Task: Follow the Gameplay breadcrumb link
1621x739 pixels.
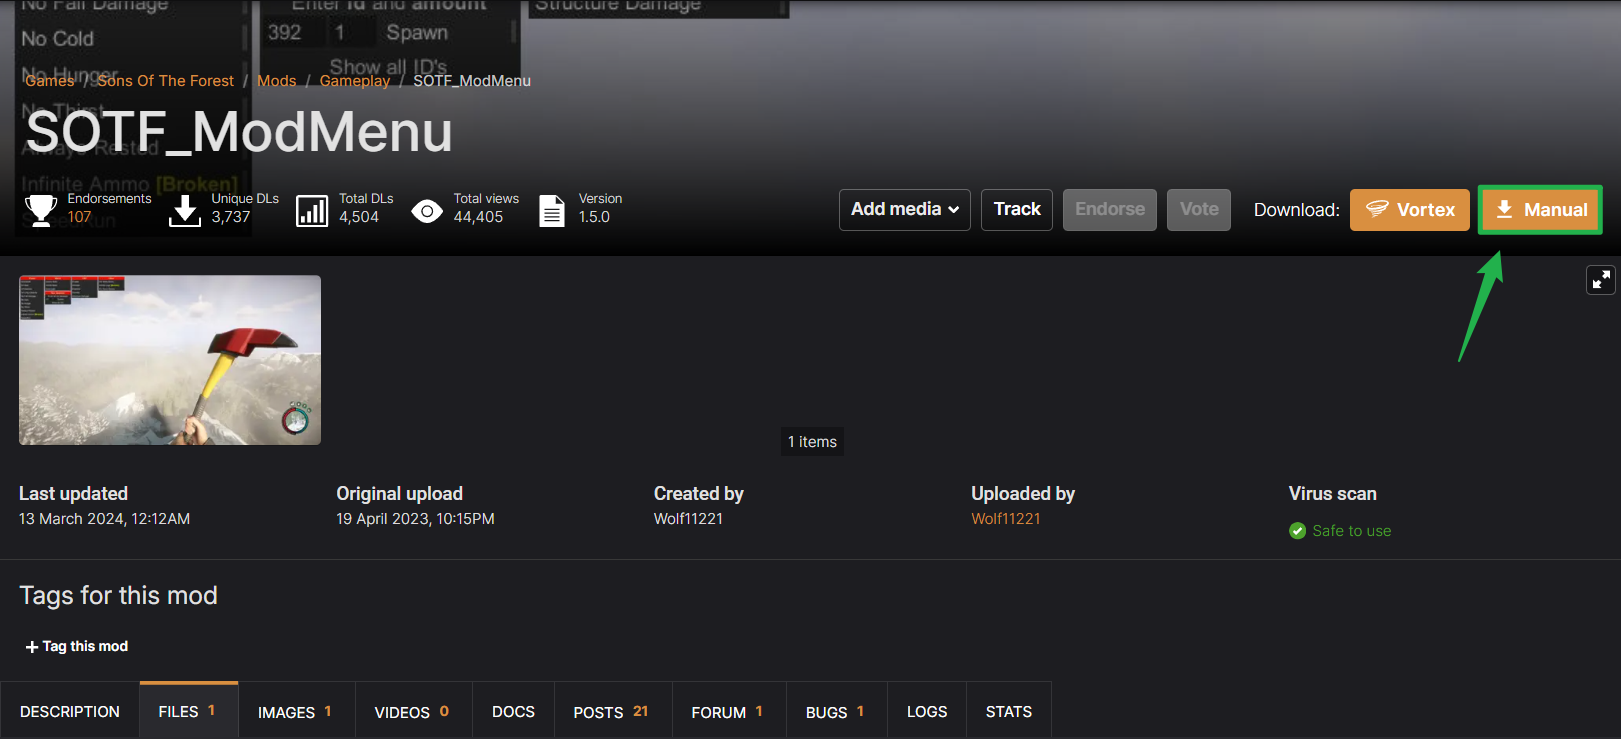Action: pos(355,81)
